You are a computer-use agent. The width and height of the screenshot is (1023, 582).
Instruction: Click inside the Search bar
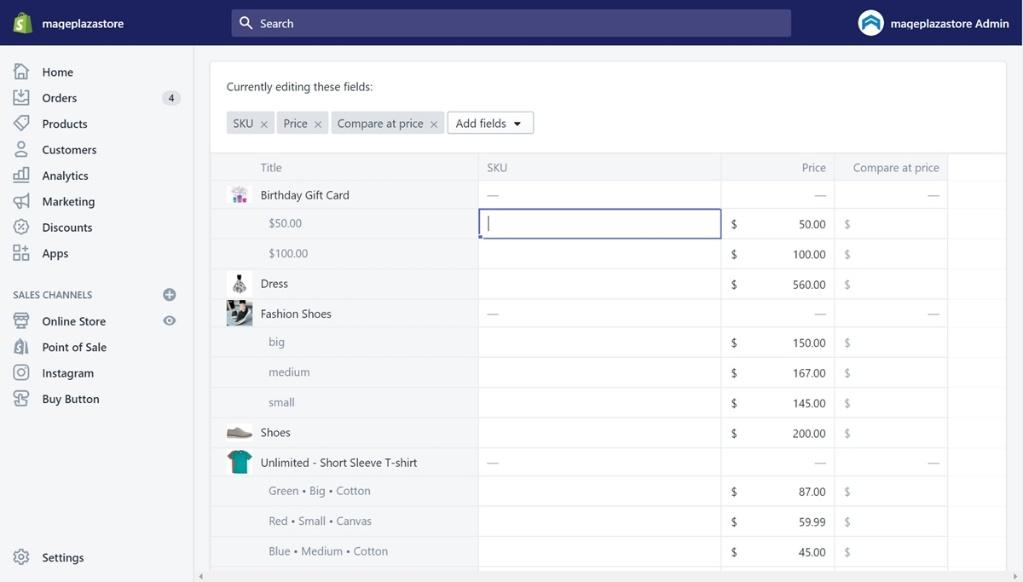pos(511,22)
